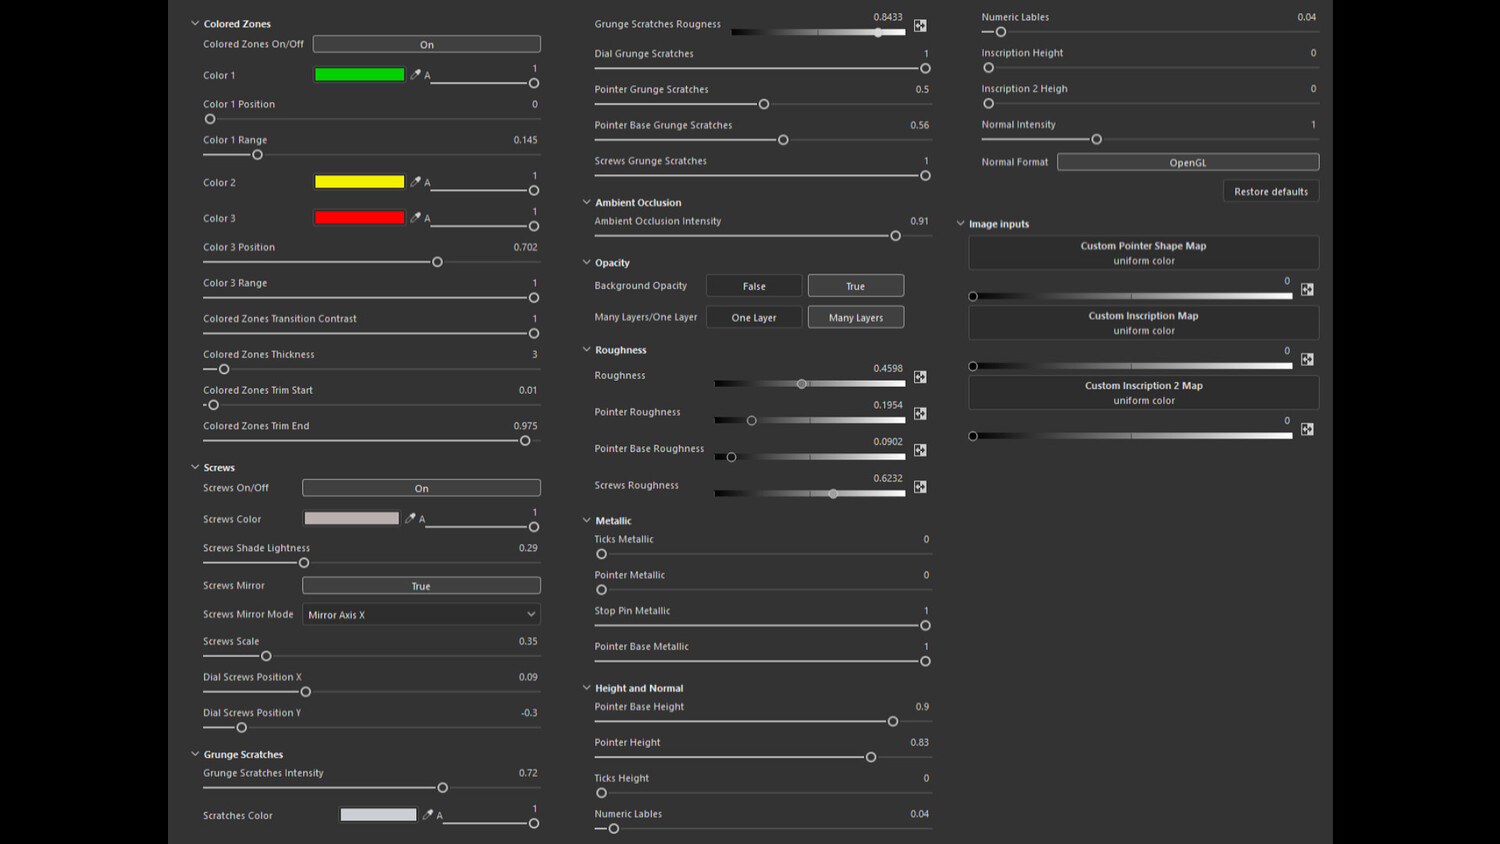Open the Custom Inscription 2 Map input
This screenshot has width=1500, height=844.
1143,393
